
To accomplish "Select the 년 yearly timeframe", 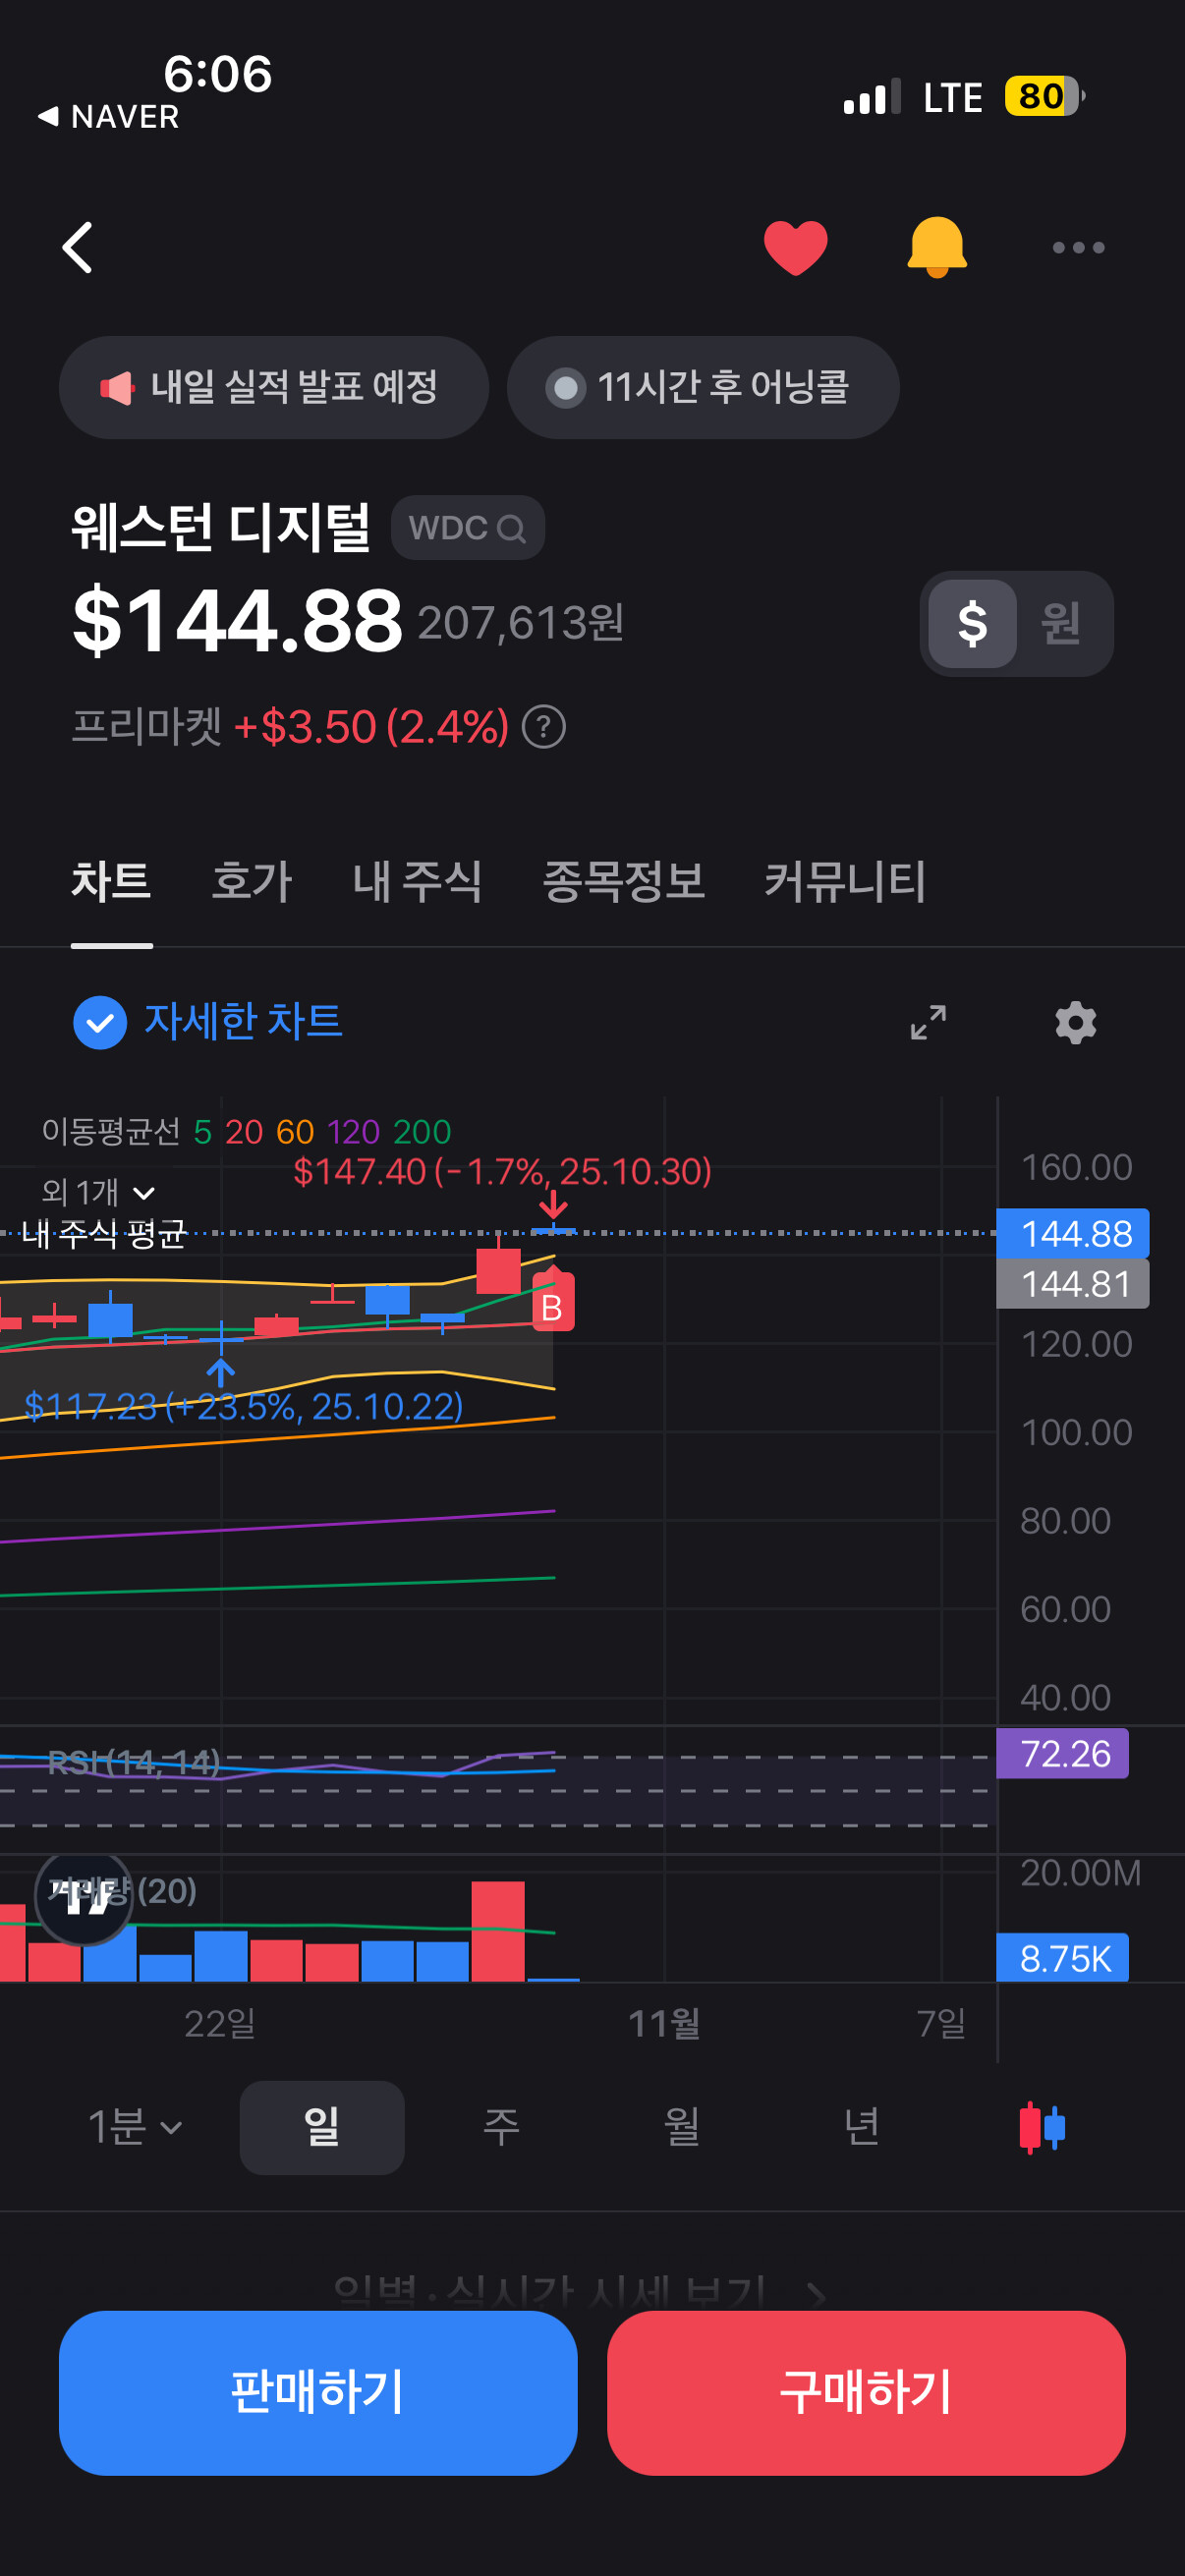I will [862, 2127].
